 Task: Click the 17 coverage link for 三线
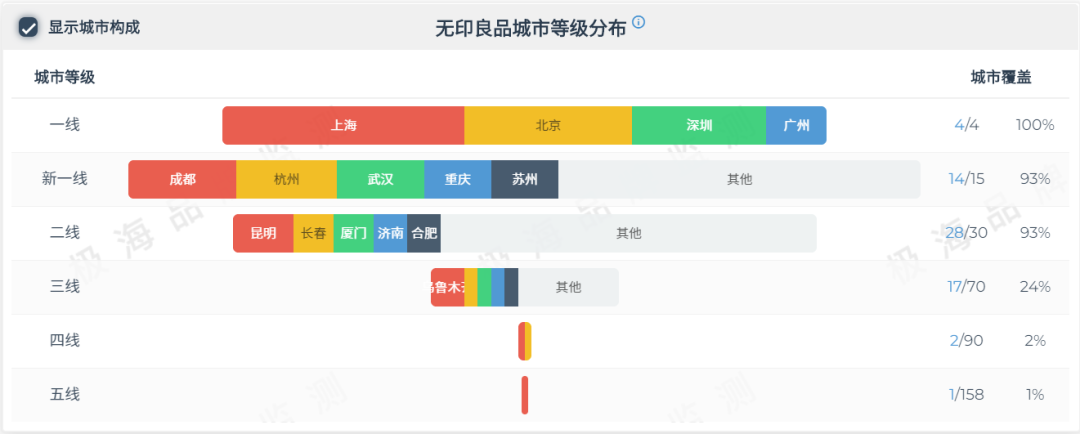(x=954, y=287)
